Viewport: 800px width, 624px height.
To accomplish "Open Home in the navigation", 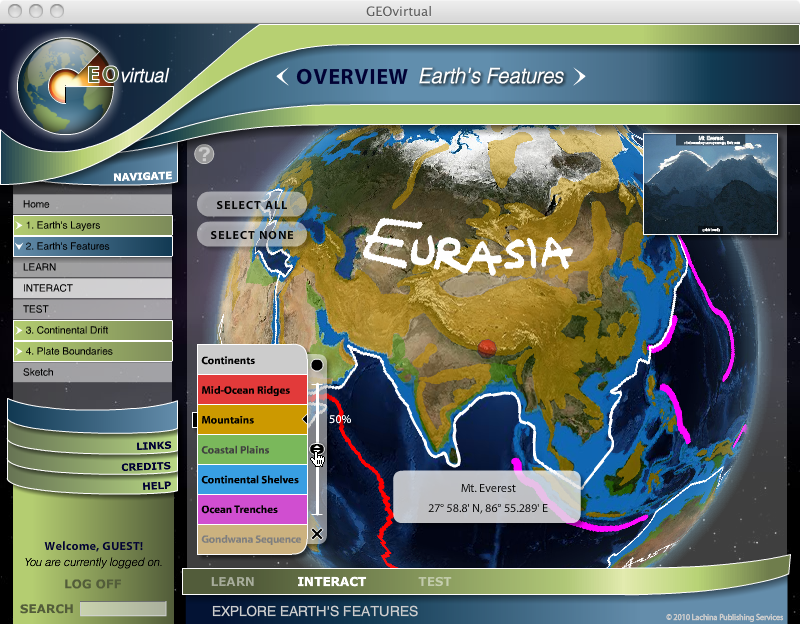I will point(92,204).
